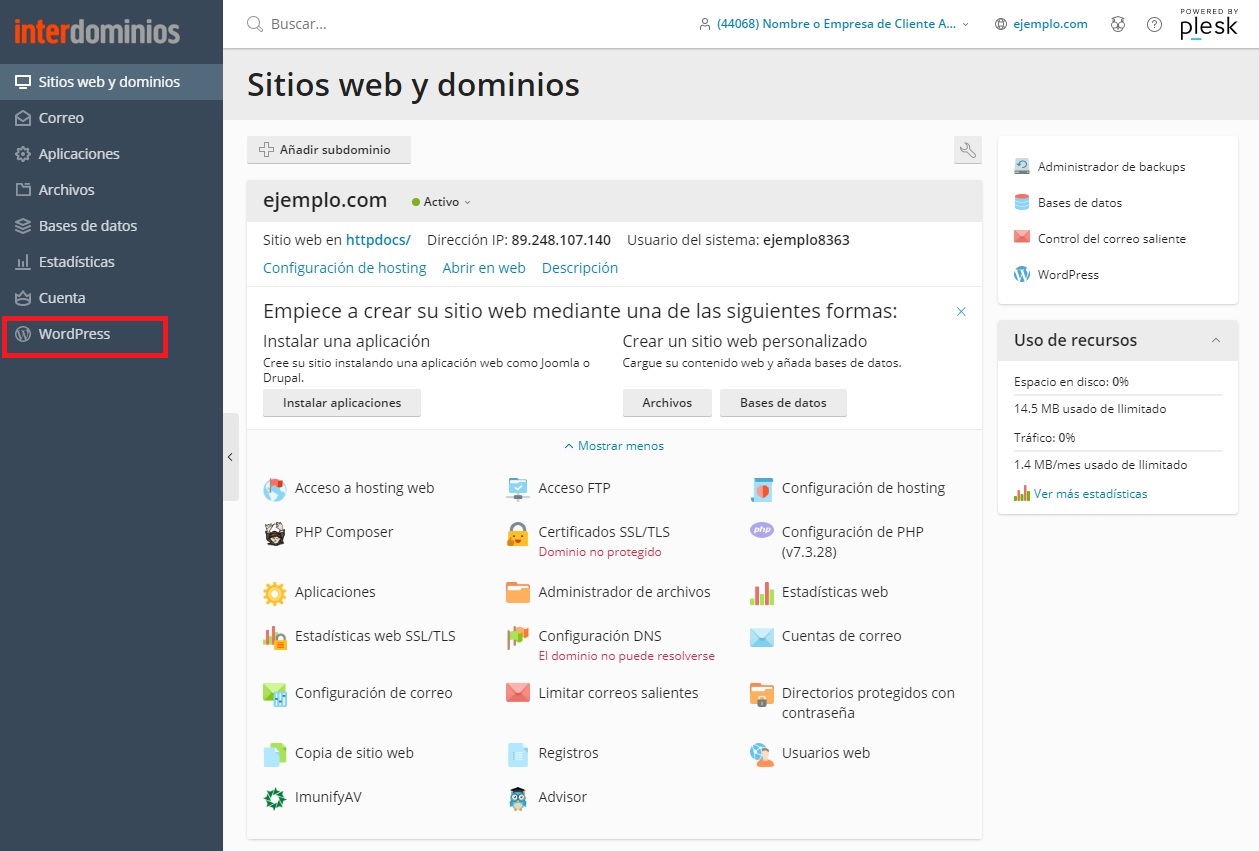Dismiss the website creation suggestion panel

pos(961,312)
